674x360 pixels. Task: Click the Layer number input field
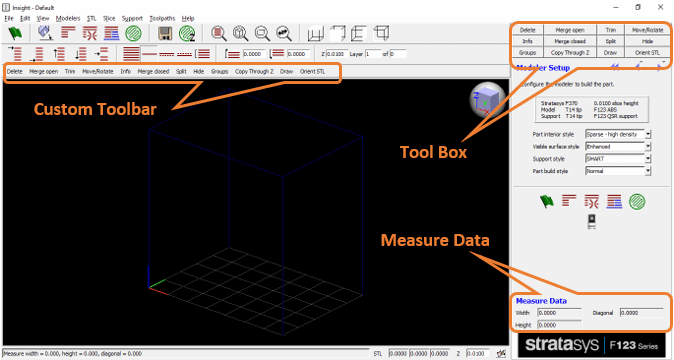[373, 54]
